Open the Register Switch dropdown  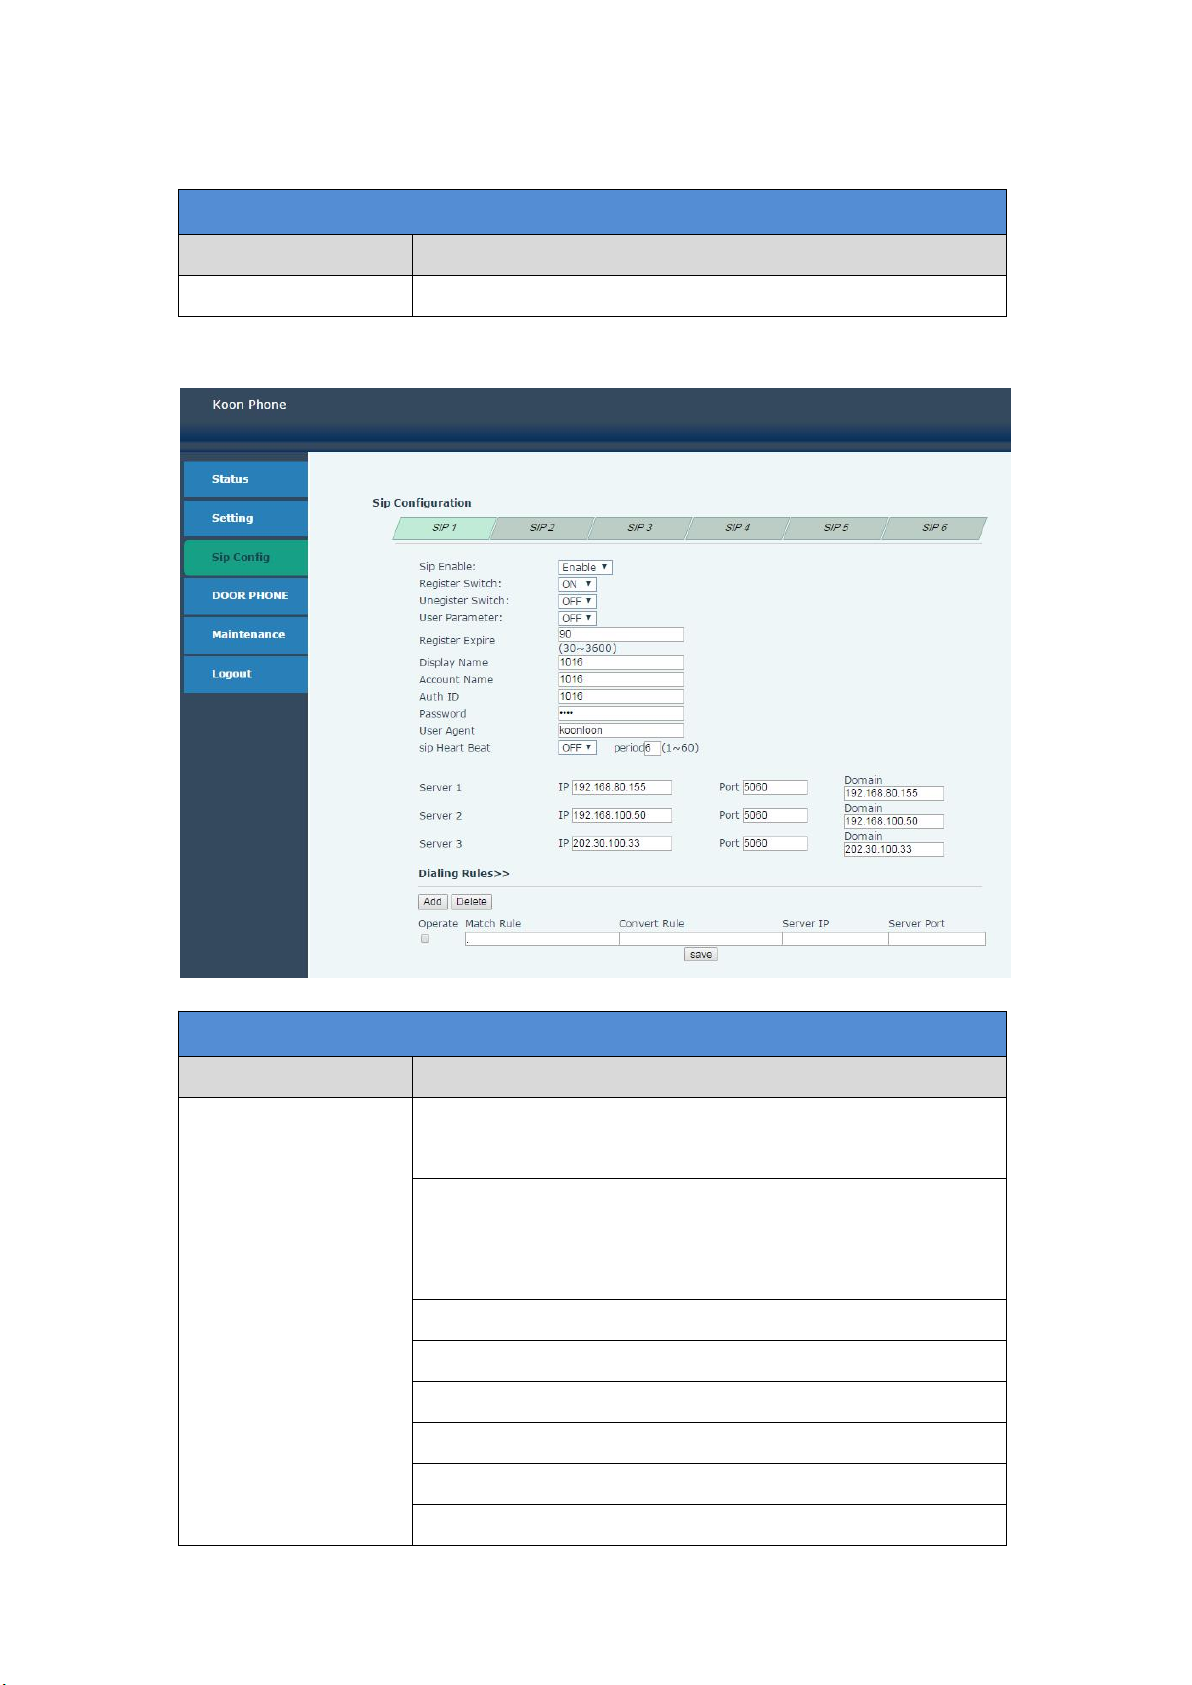point(577,584)
